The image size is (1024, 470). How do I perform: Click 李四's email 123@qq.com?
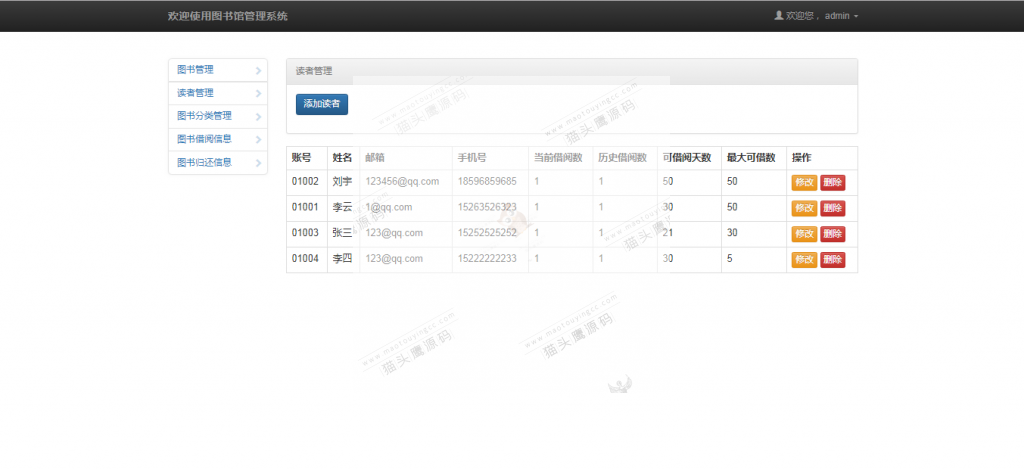pos(394,258)
